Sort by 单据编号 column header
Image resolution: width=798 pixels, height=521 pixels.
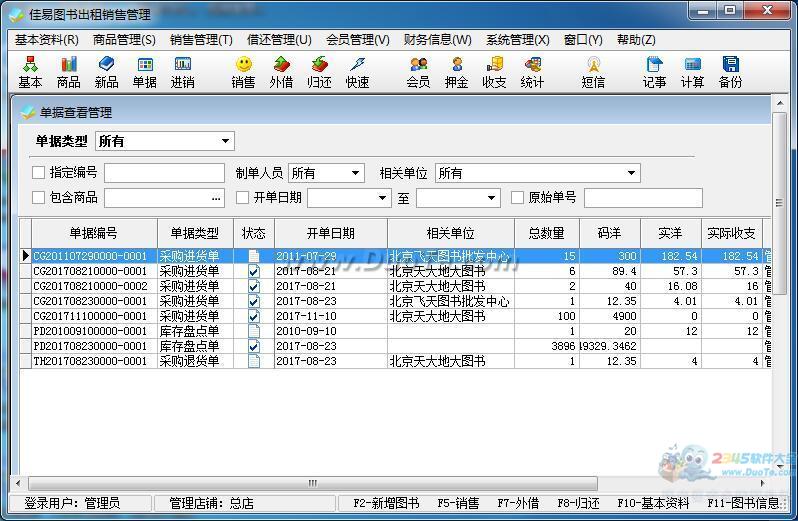[94, 233]
